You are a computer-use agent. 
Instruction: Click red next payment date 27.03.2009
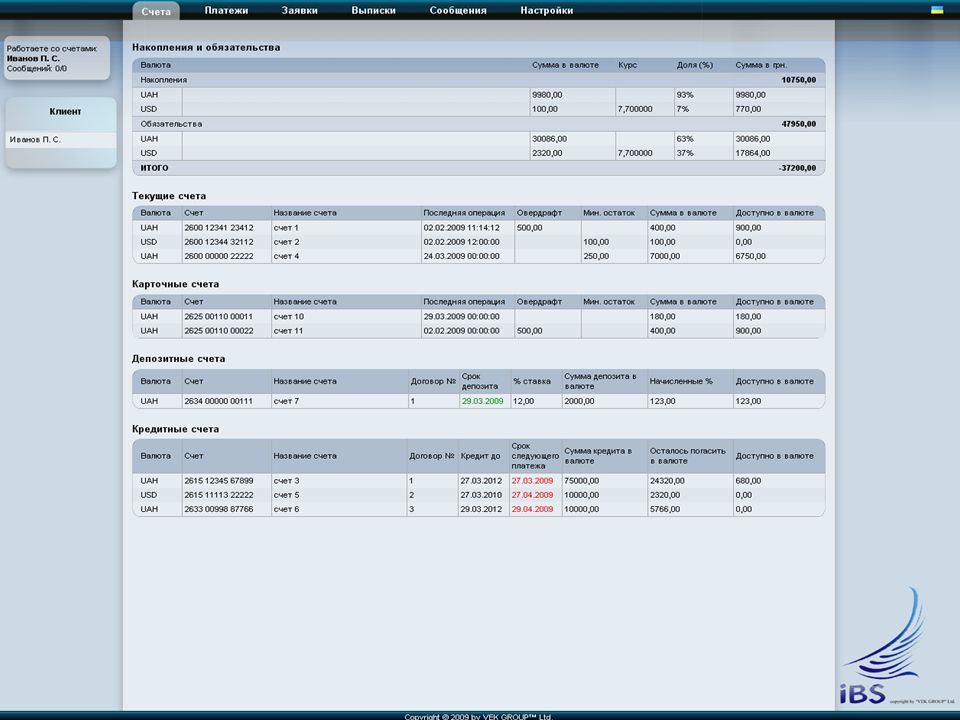pos(532,481)
